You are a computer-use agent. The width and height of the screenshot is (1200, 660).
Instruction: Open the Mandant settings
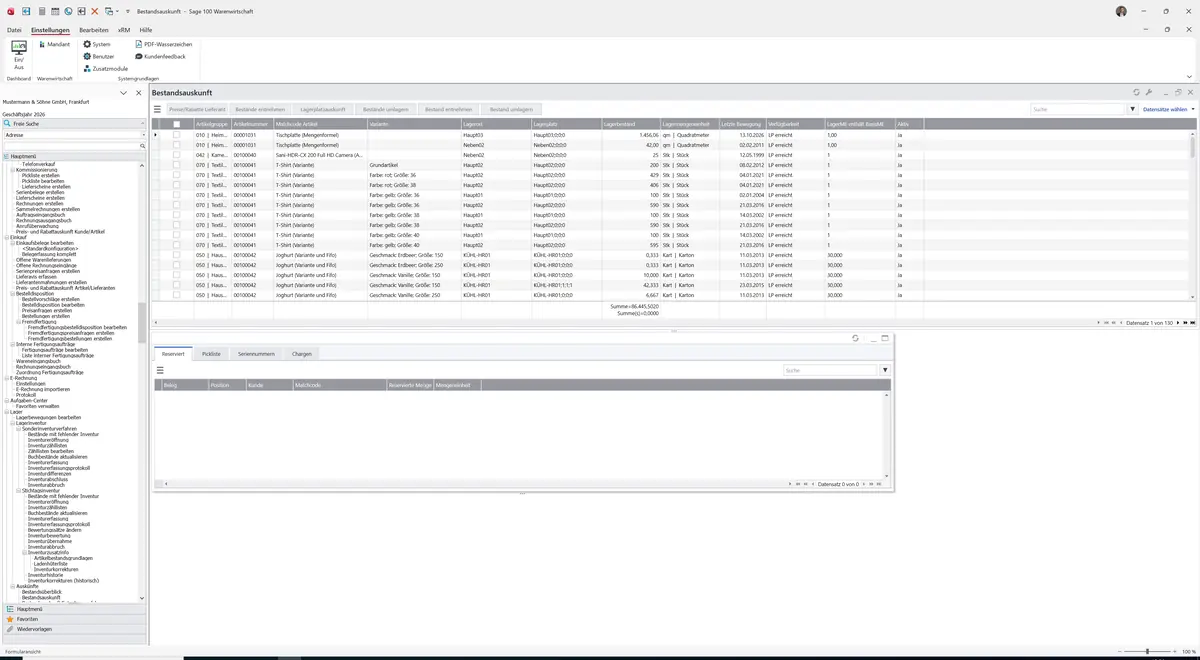54,44
